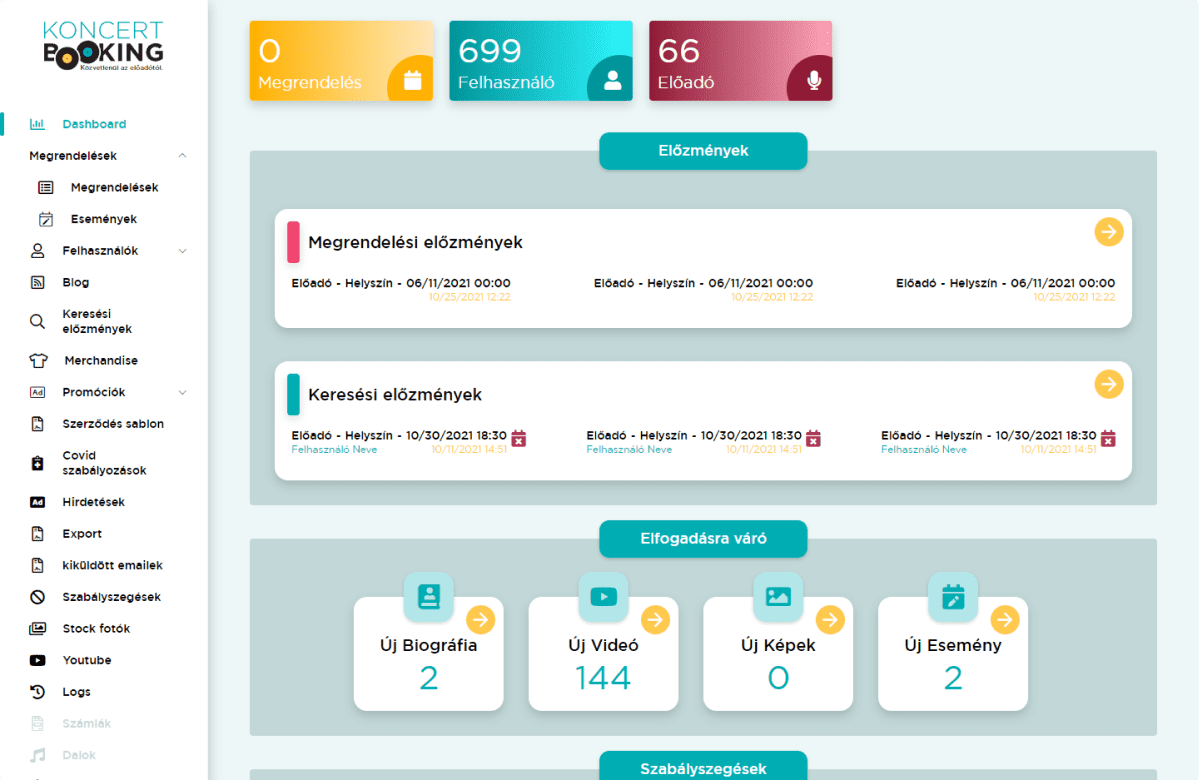Image resolution: width=1199 pixels, height=780 pixels.
Task: Open the Új Videó arrow button
Action: (x=655, y=620)
